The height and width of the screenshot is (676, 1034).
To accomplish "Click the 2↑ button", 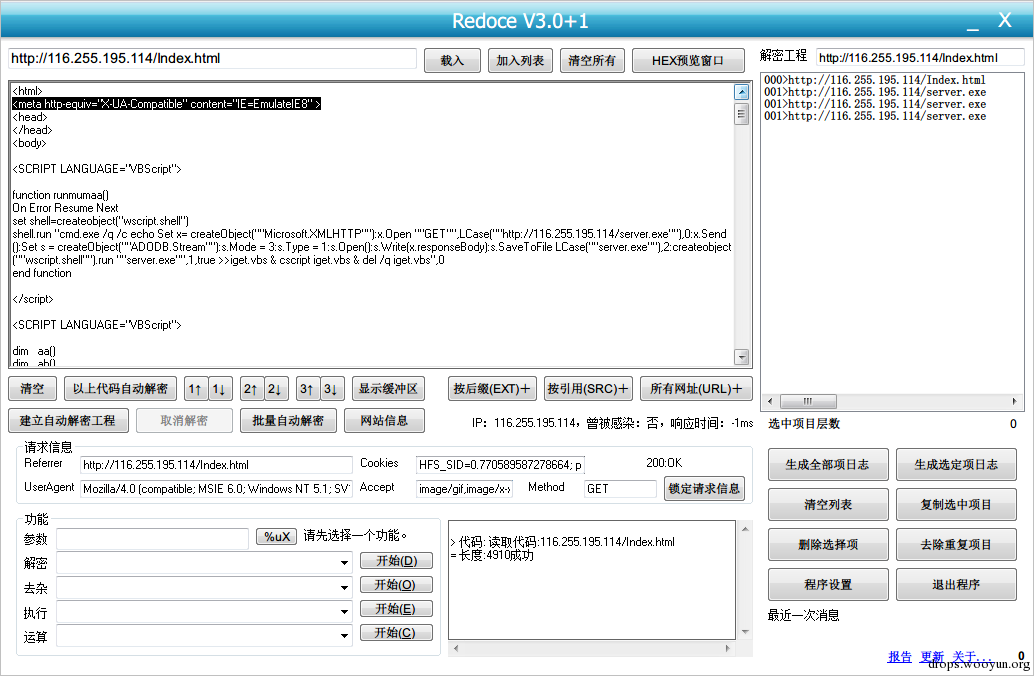I will coord(251,388).
